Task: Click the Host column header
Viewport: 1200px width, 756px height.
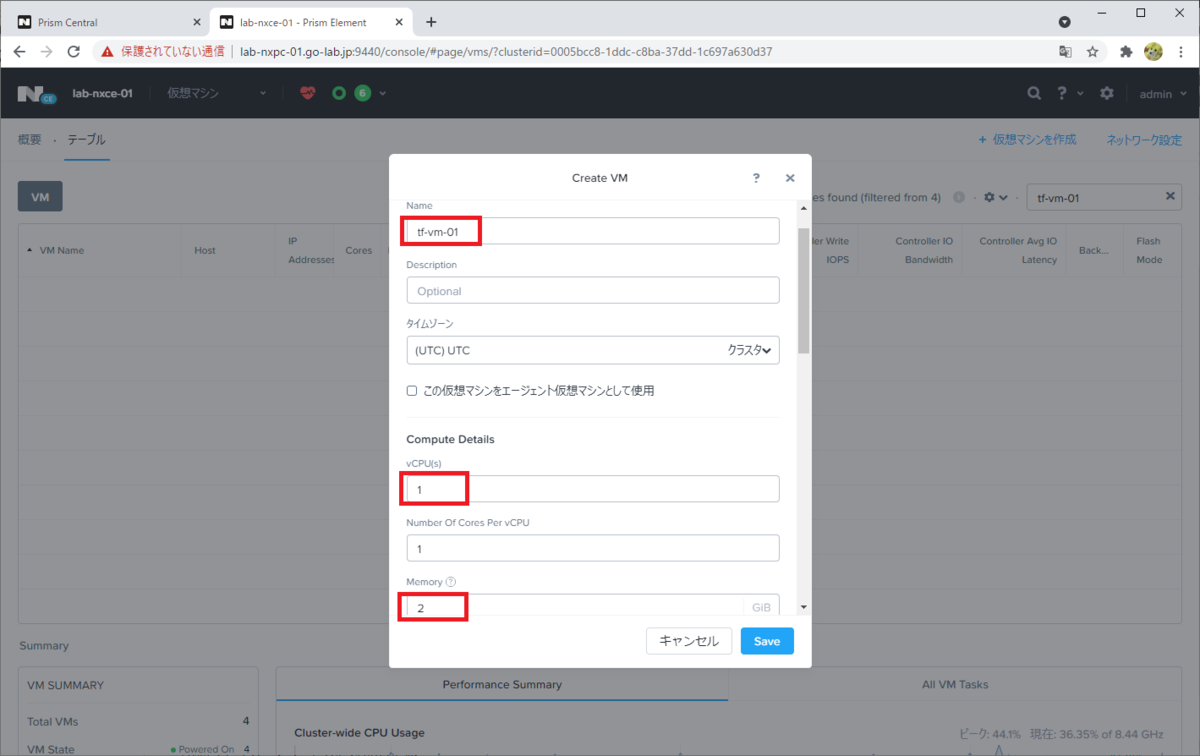Action: 205,250
